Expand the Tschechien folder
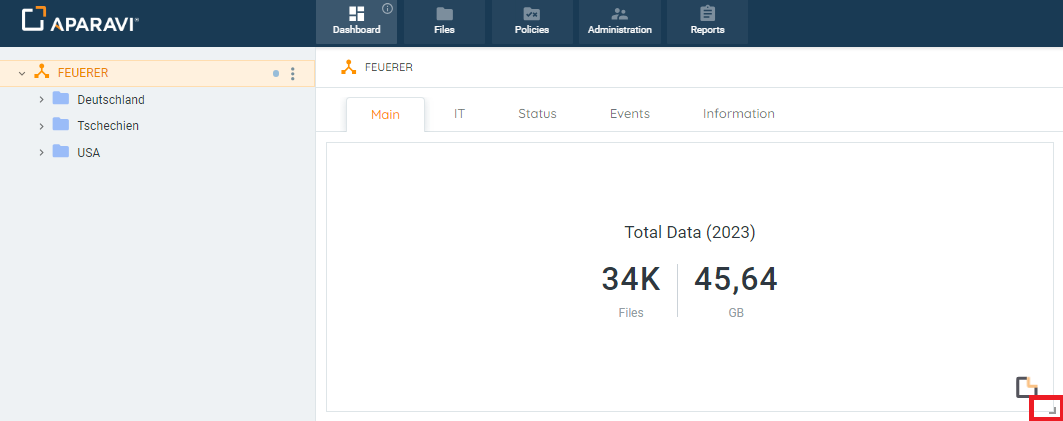Screen dimensions: 1063x421 pos(41,126)
